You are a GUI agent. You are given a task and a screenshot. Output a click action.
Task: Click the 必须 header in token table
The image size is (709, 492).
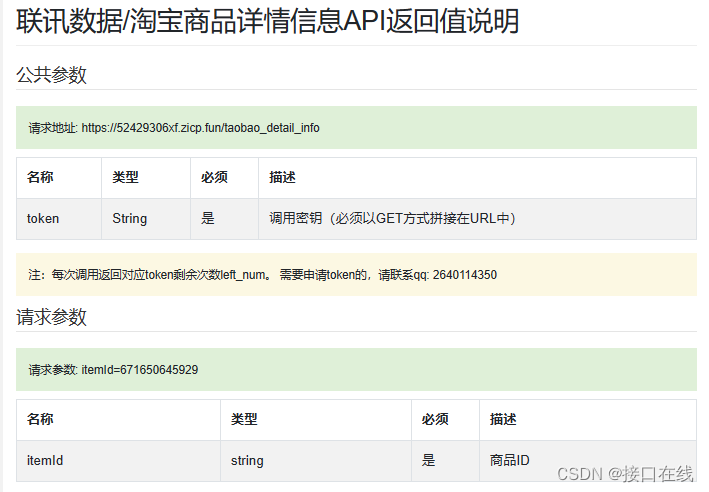(224, 178)
